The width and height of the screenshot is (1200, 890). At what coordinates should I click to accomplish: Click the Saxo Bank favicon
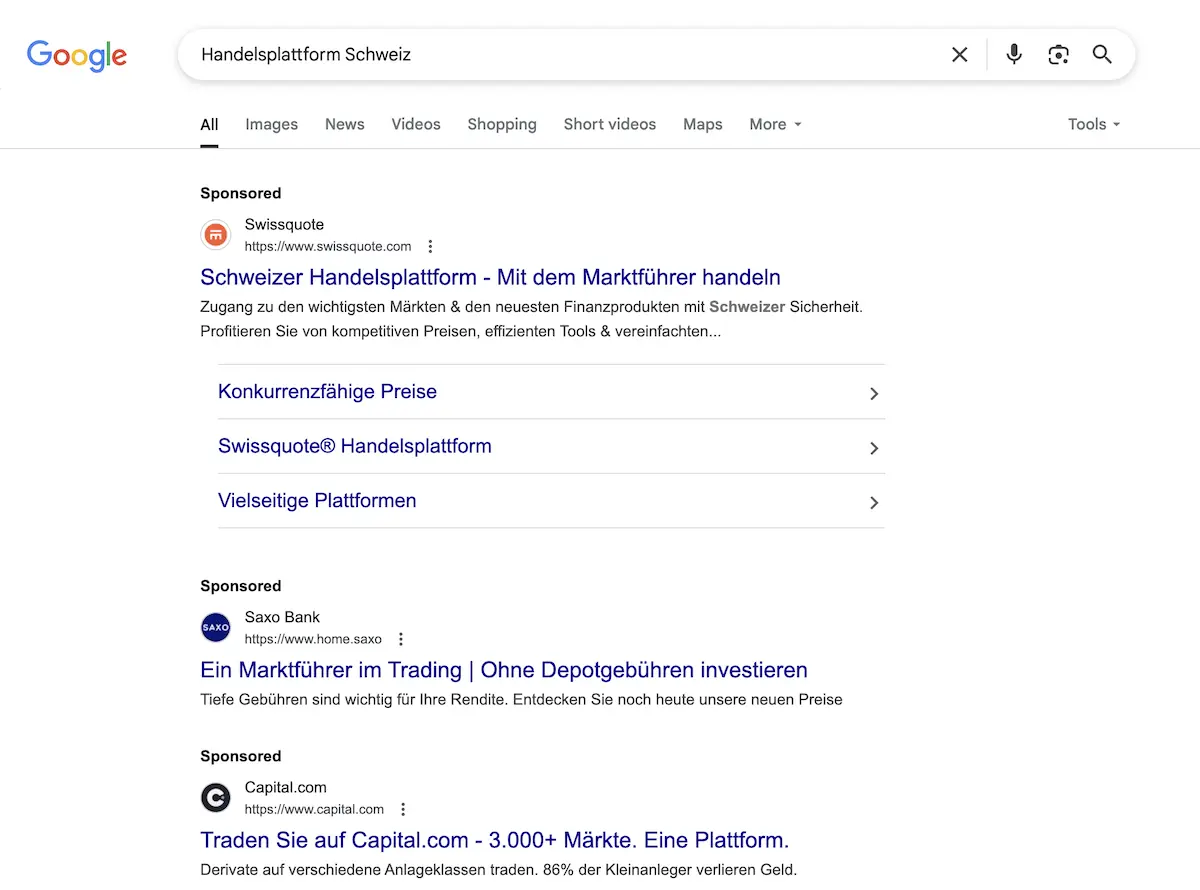pyautogui.click(x=216, y=628)
